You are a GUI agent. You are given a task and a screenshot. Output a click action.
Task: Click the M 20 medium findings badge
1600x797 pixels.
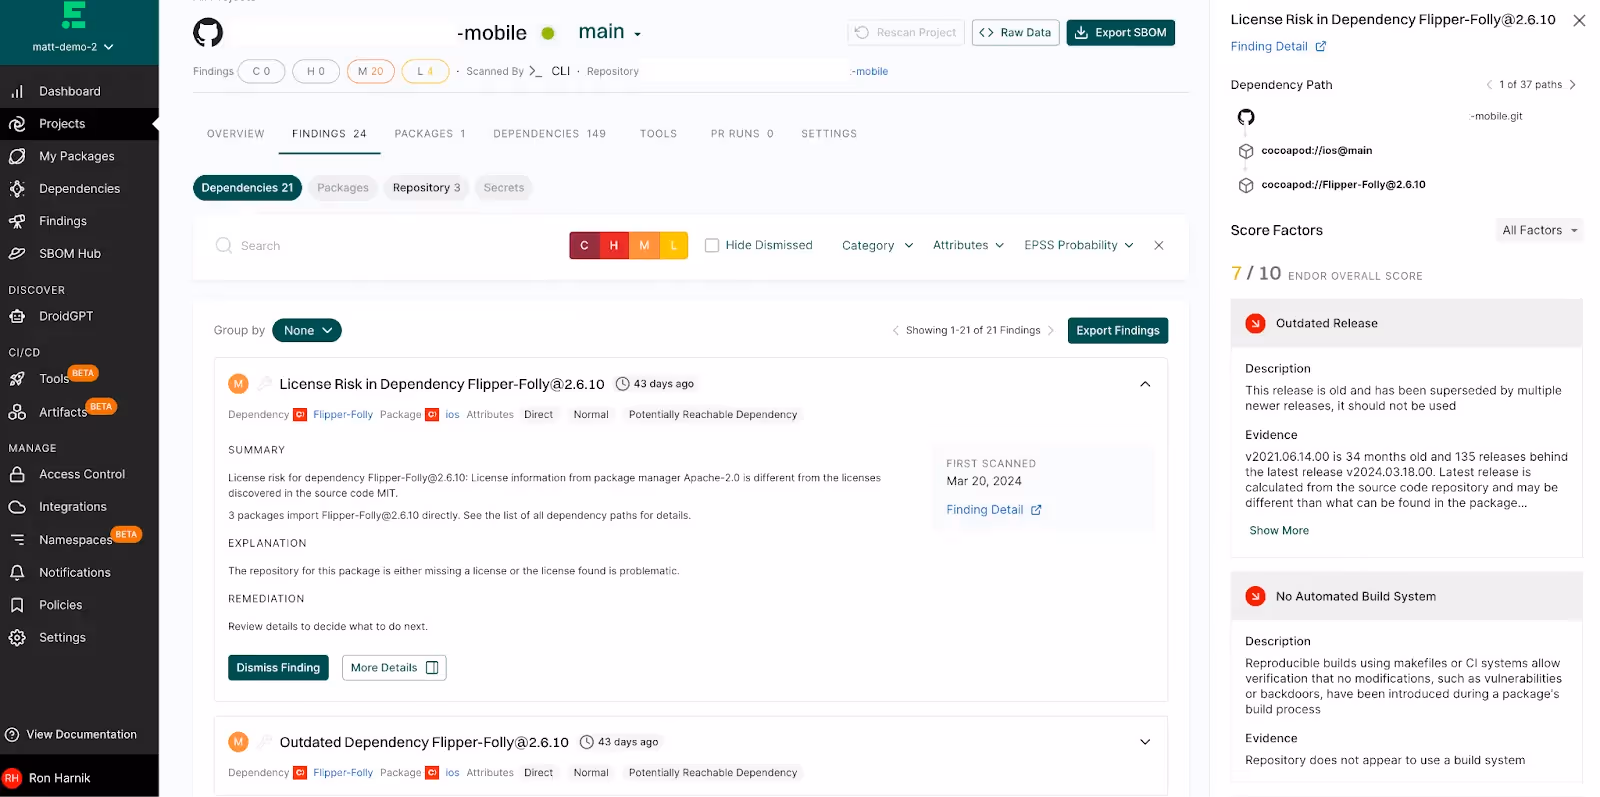pyautogui.click(x=371, y=71)
